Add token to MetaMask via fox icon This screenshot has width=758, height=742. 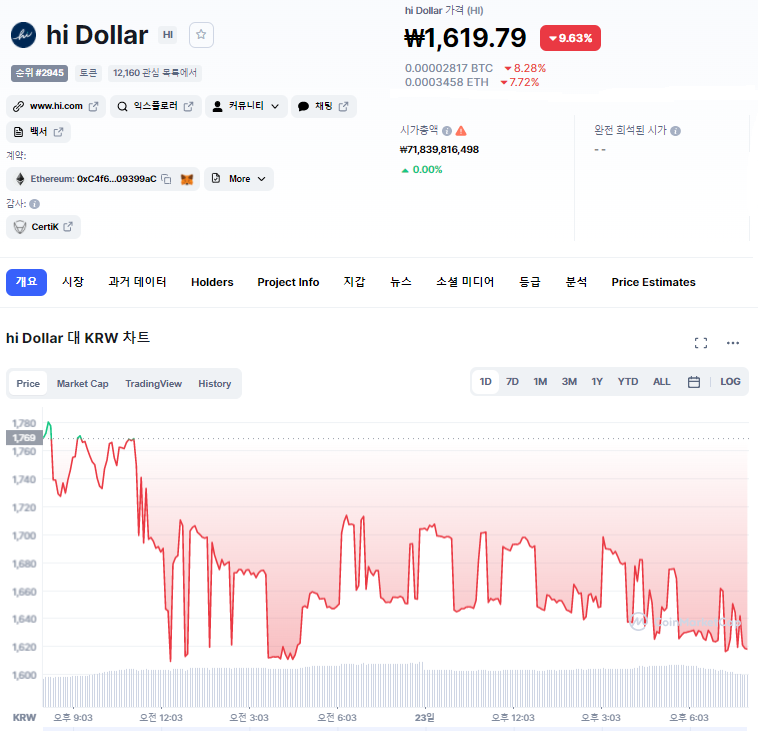187,179
